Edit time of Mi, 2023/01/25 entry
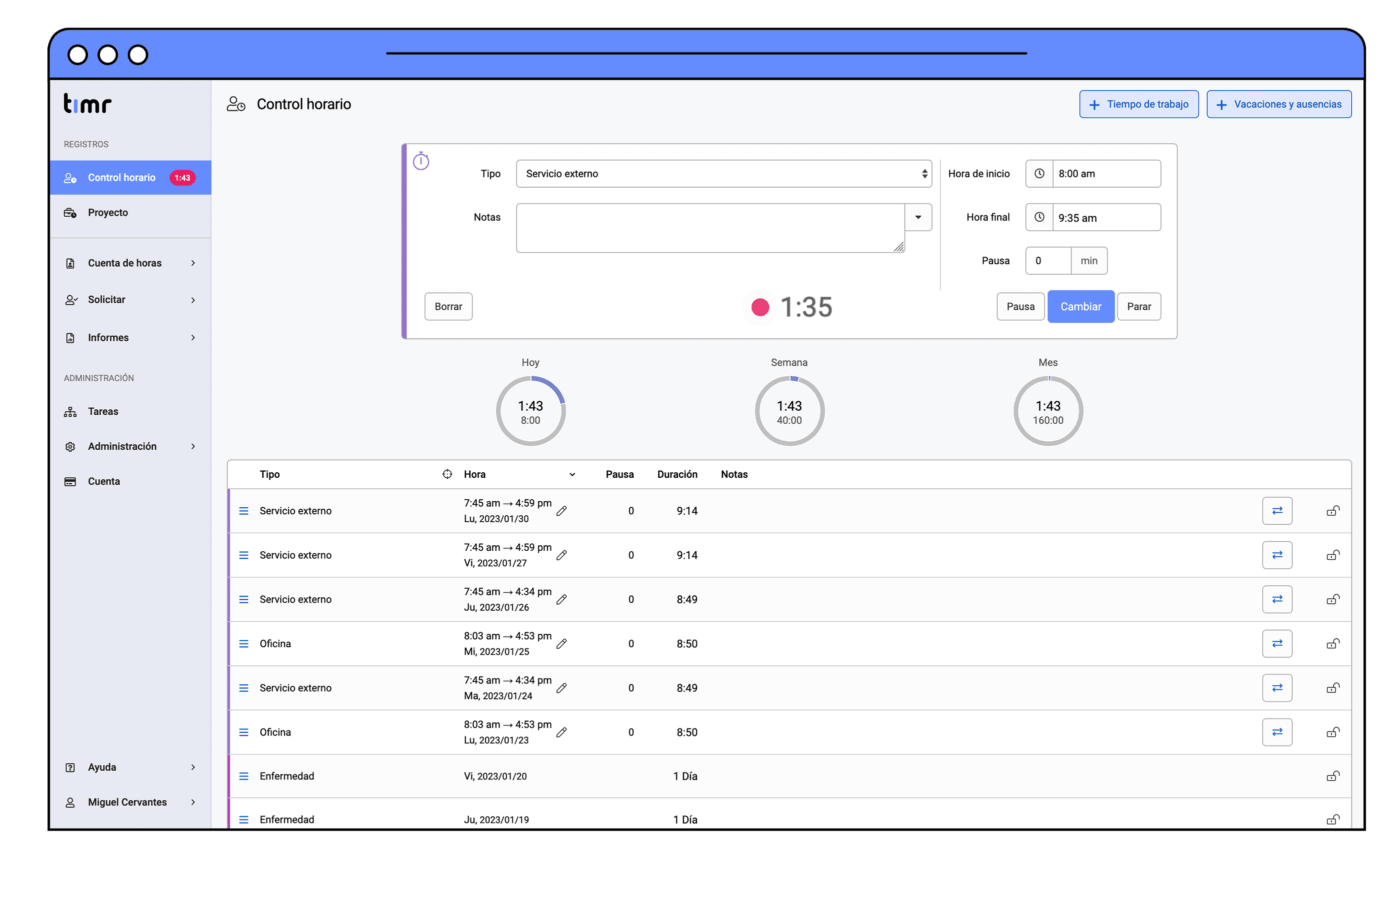This screenshot has height=911, width=1400. coord(562,644)
